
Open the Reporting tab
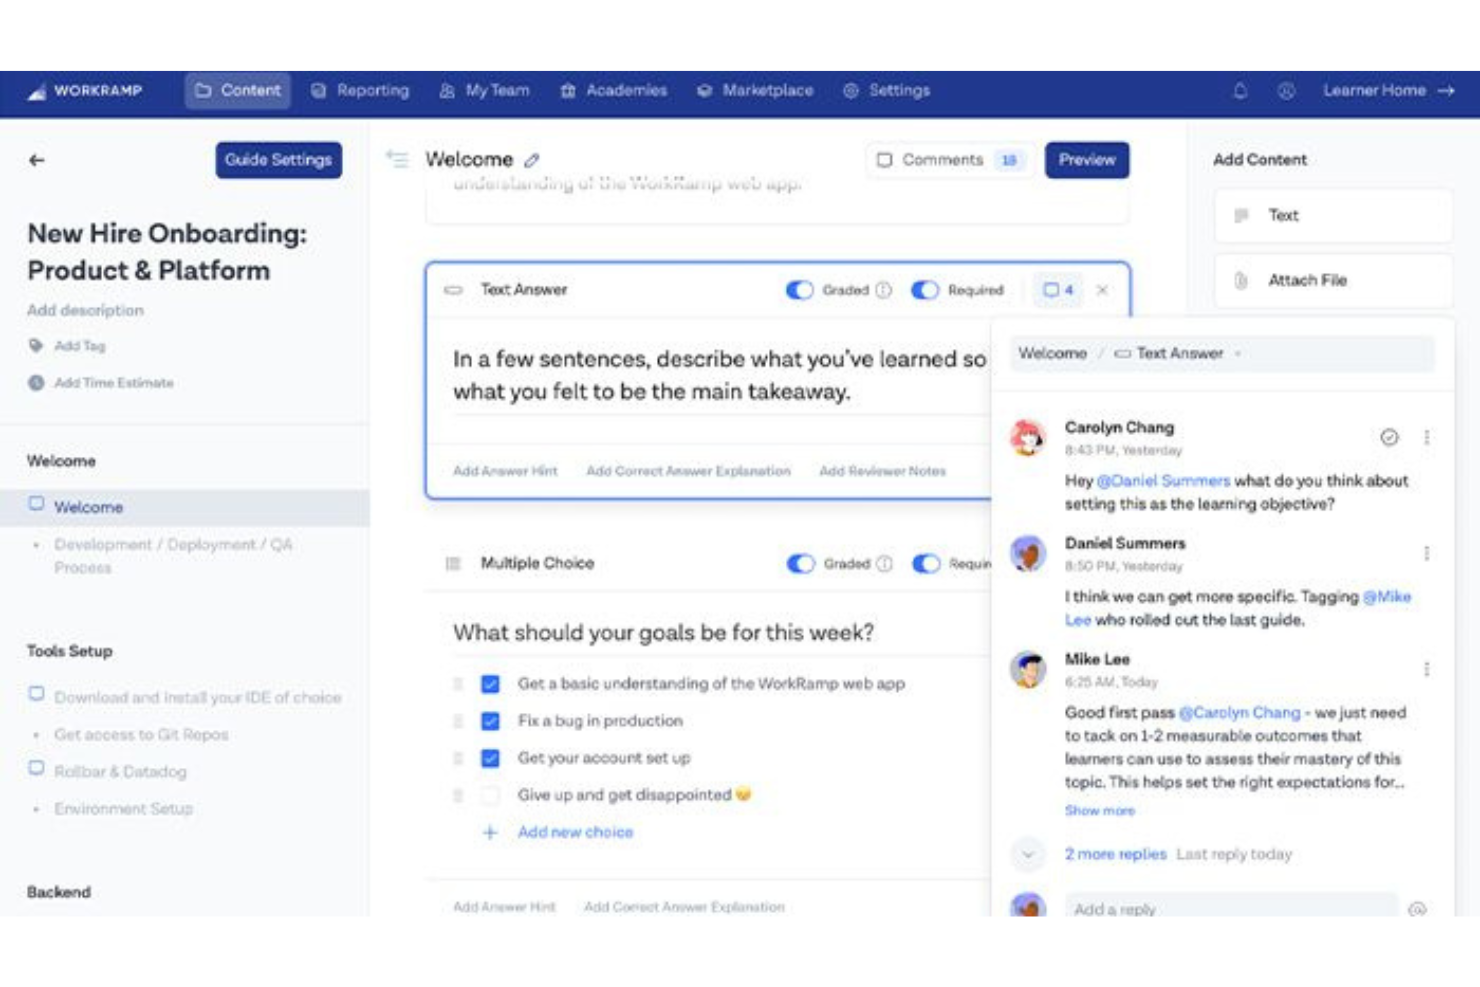360,91
